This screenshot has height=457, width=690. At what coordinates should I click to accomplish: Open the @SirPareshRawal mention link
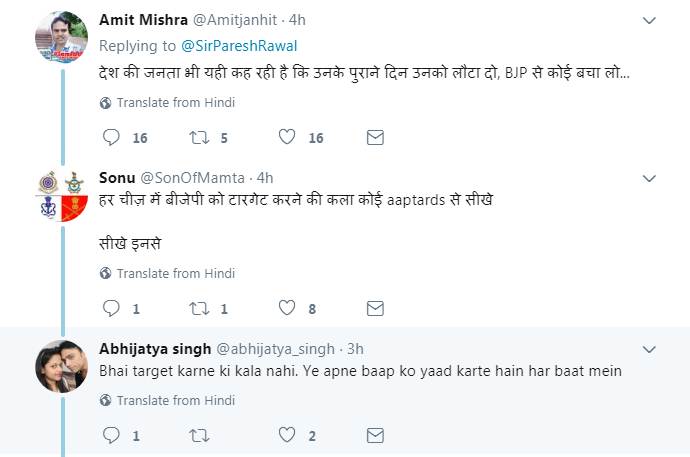point(239,46)
